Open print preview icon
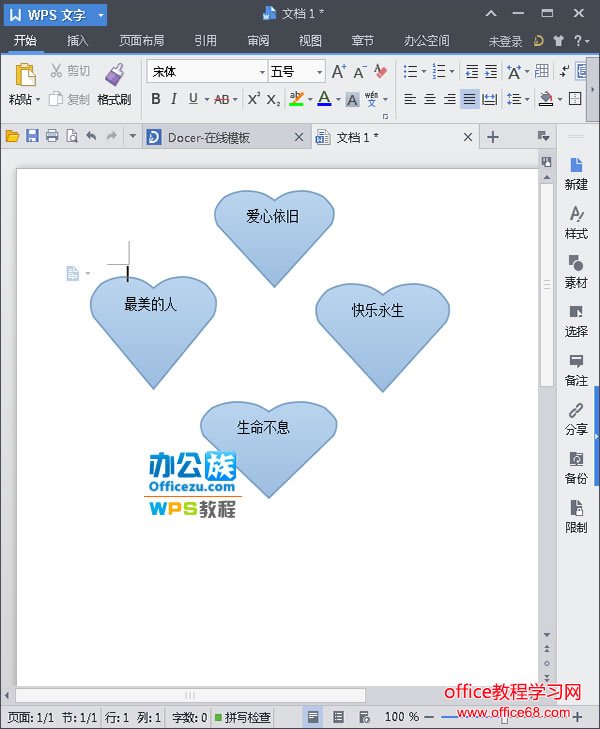 (x=72, y=136)
